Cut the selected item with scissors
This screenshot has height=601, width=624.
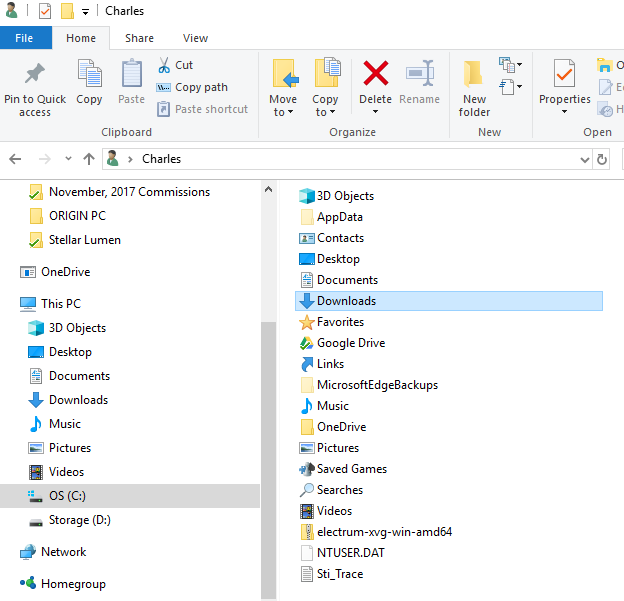[176, 65]
